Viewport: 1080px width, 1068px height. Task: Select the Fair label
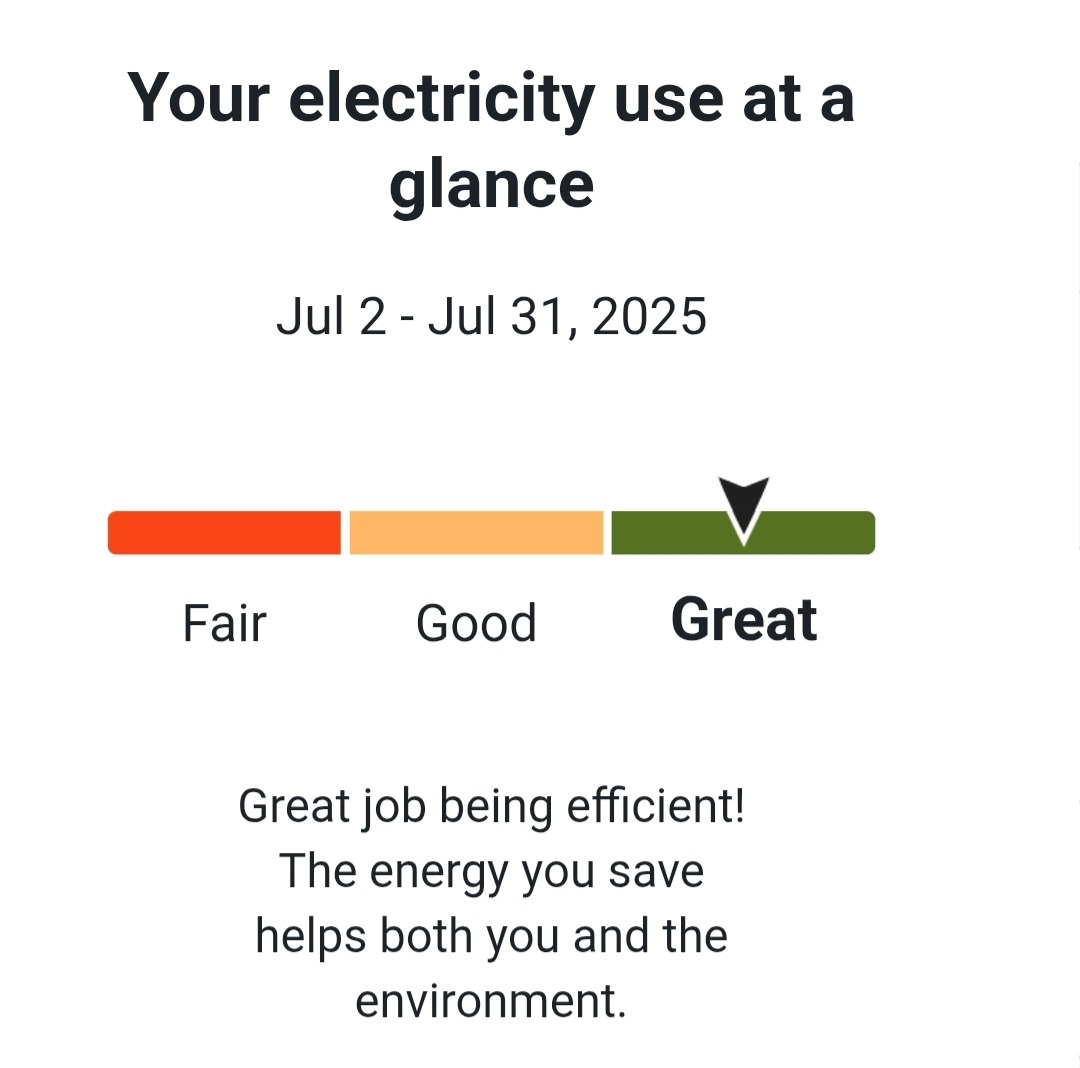pyautogui.click(x=225, y=623)
